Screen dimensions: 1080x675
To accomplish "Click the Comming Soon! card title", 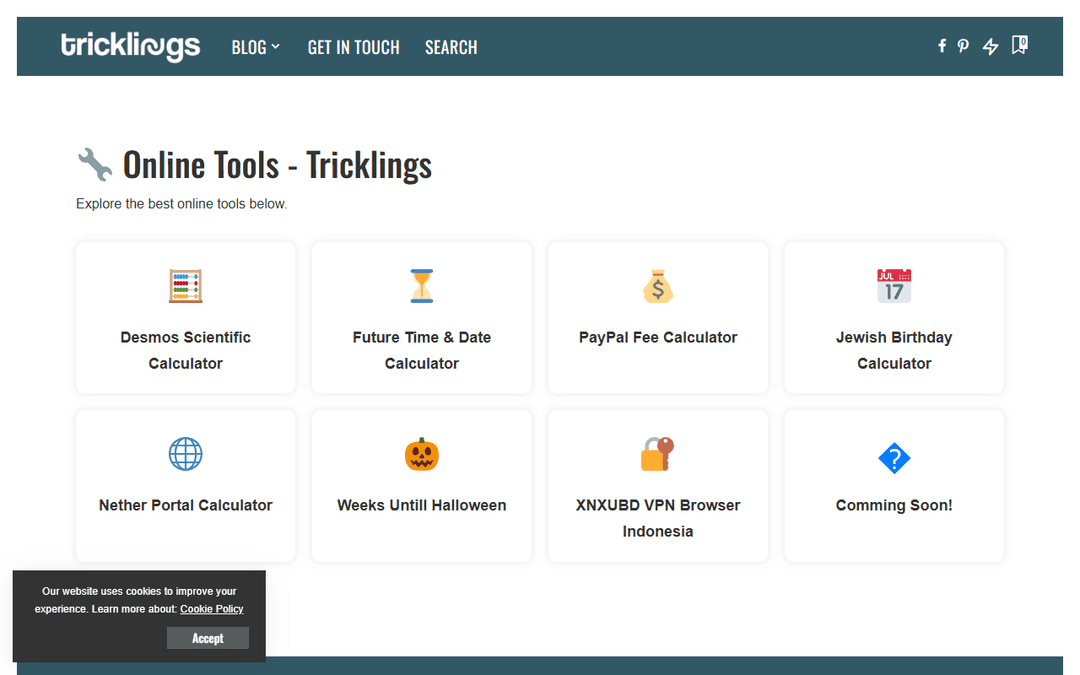I will click(894, 506).
